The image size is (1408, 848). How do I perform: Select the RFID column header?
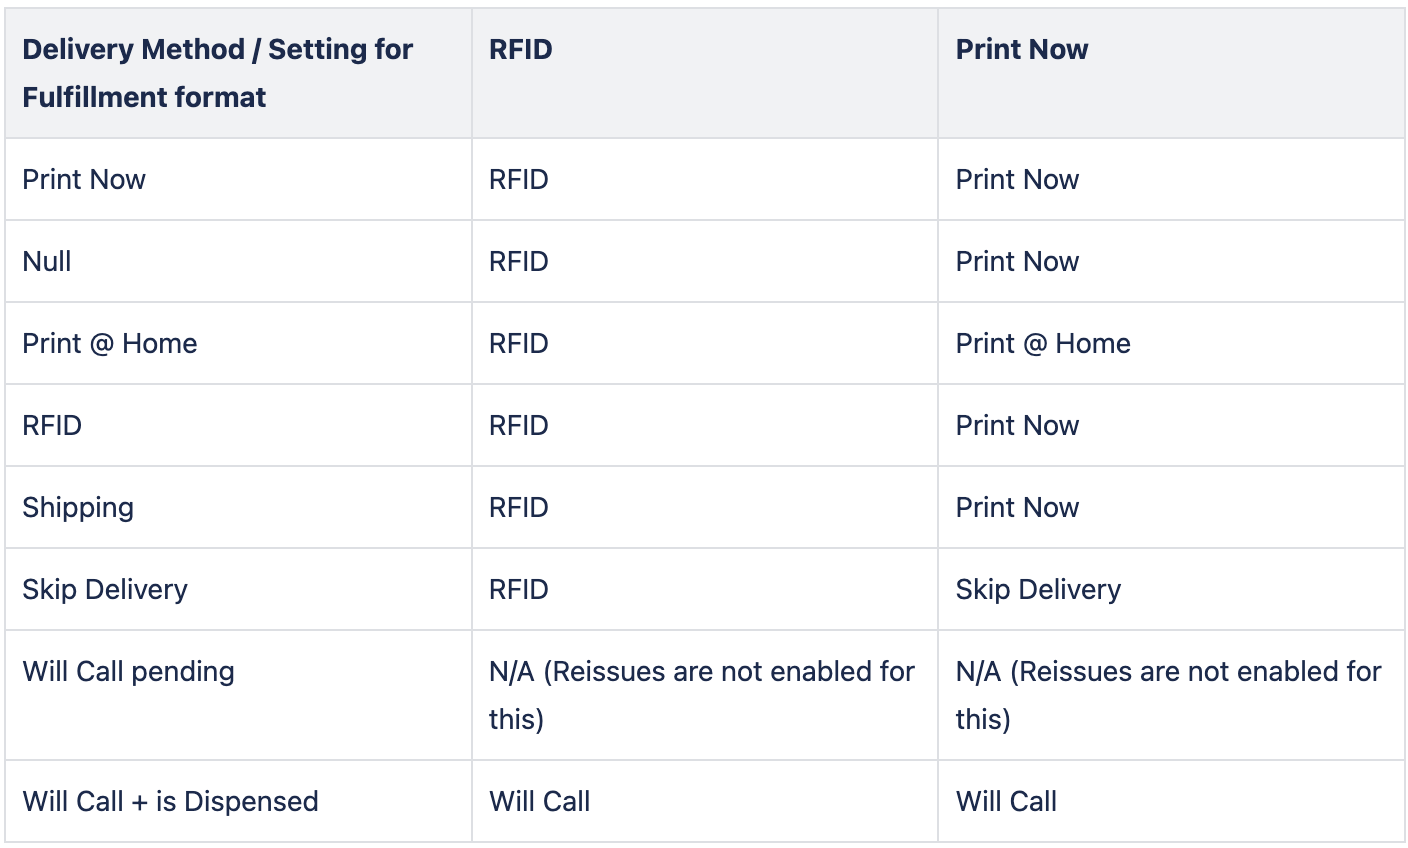point(520,49)
